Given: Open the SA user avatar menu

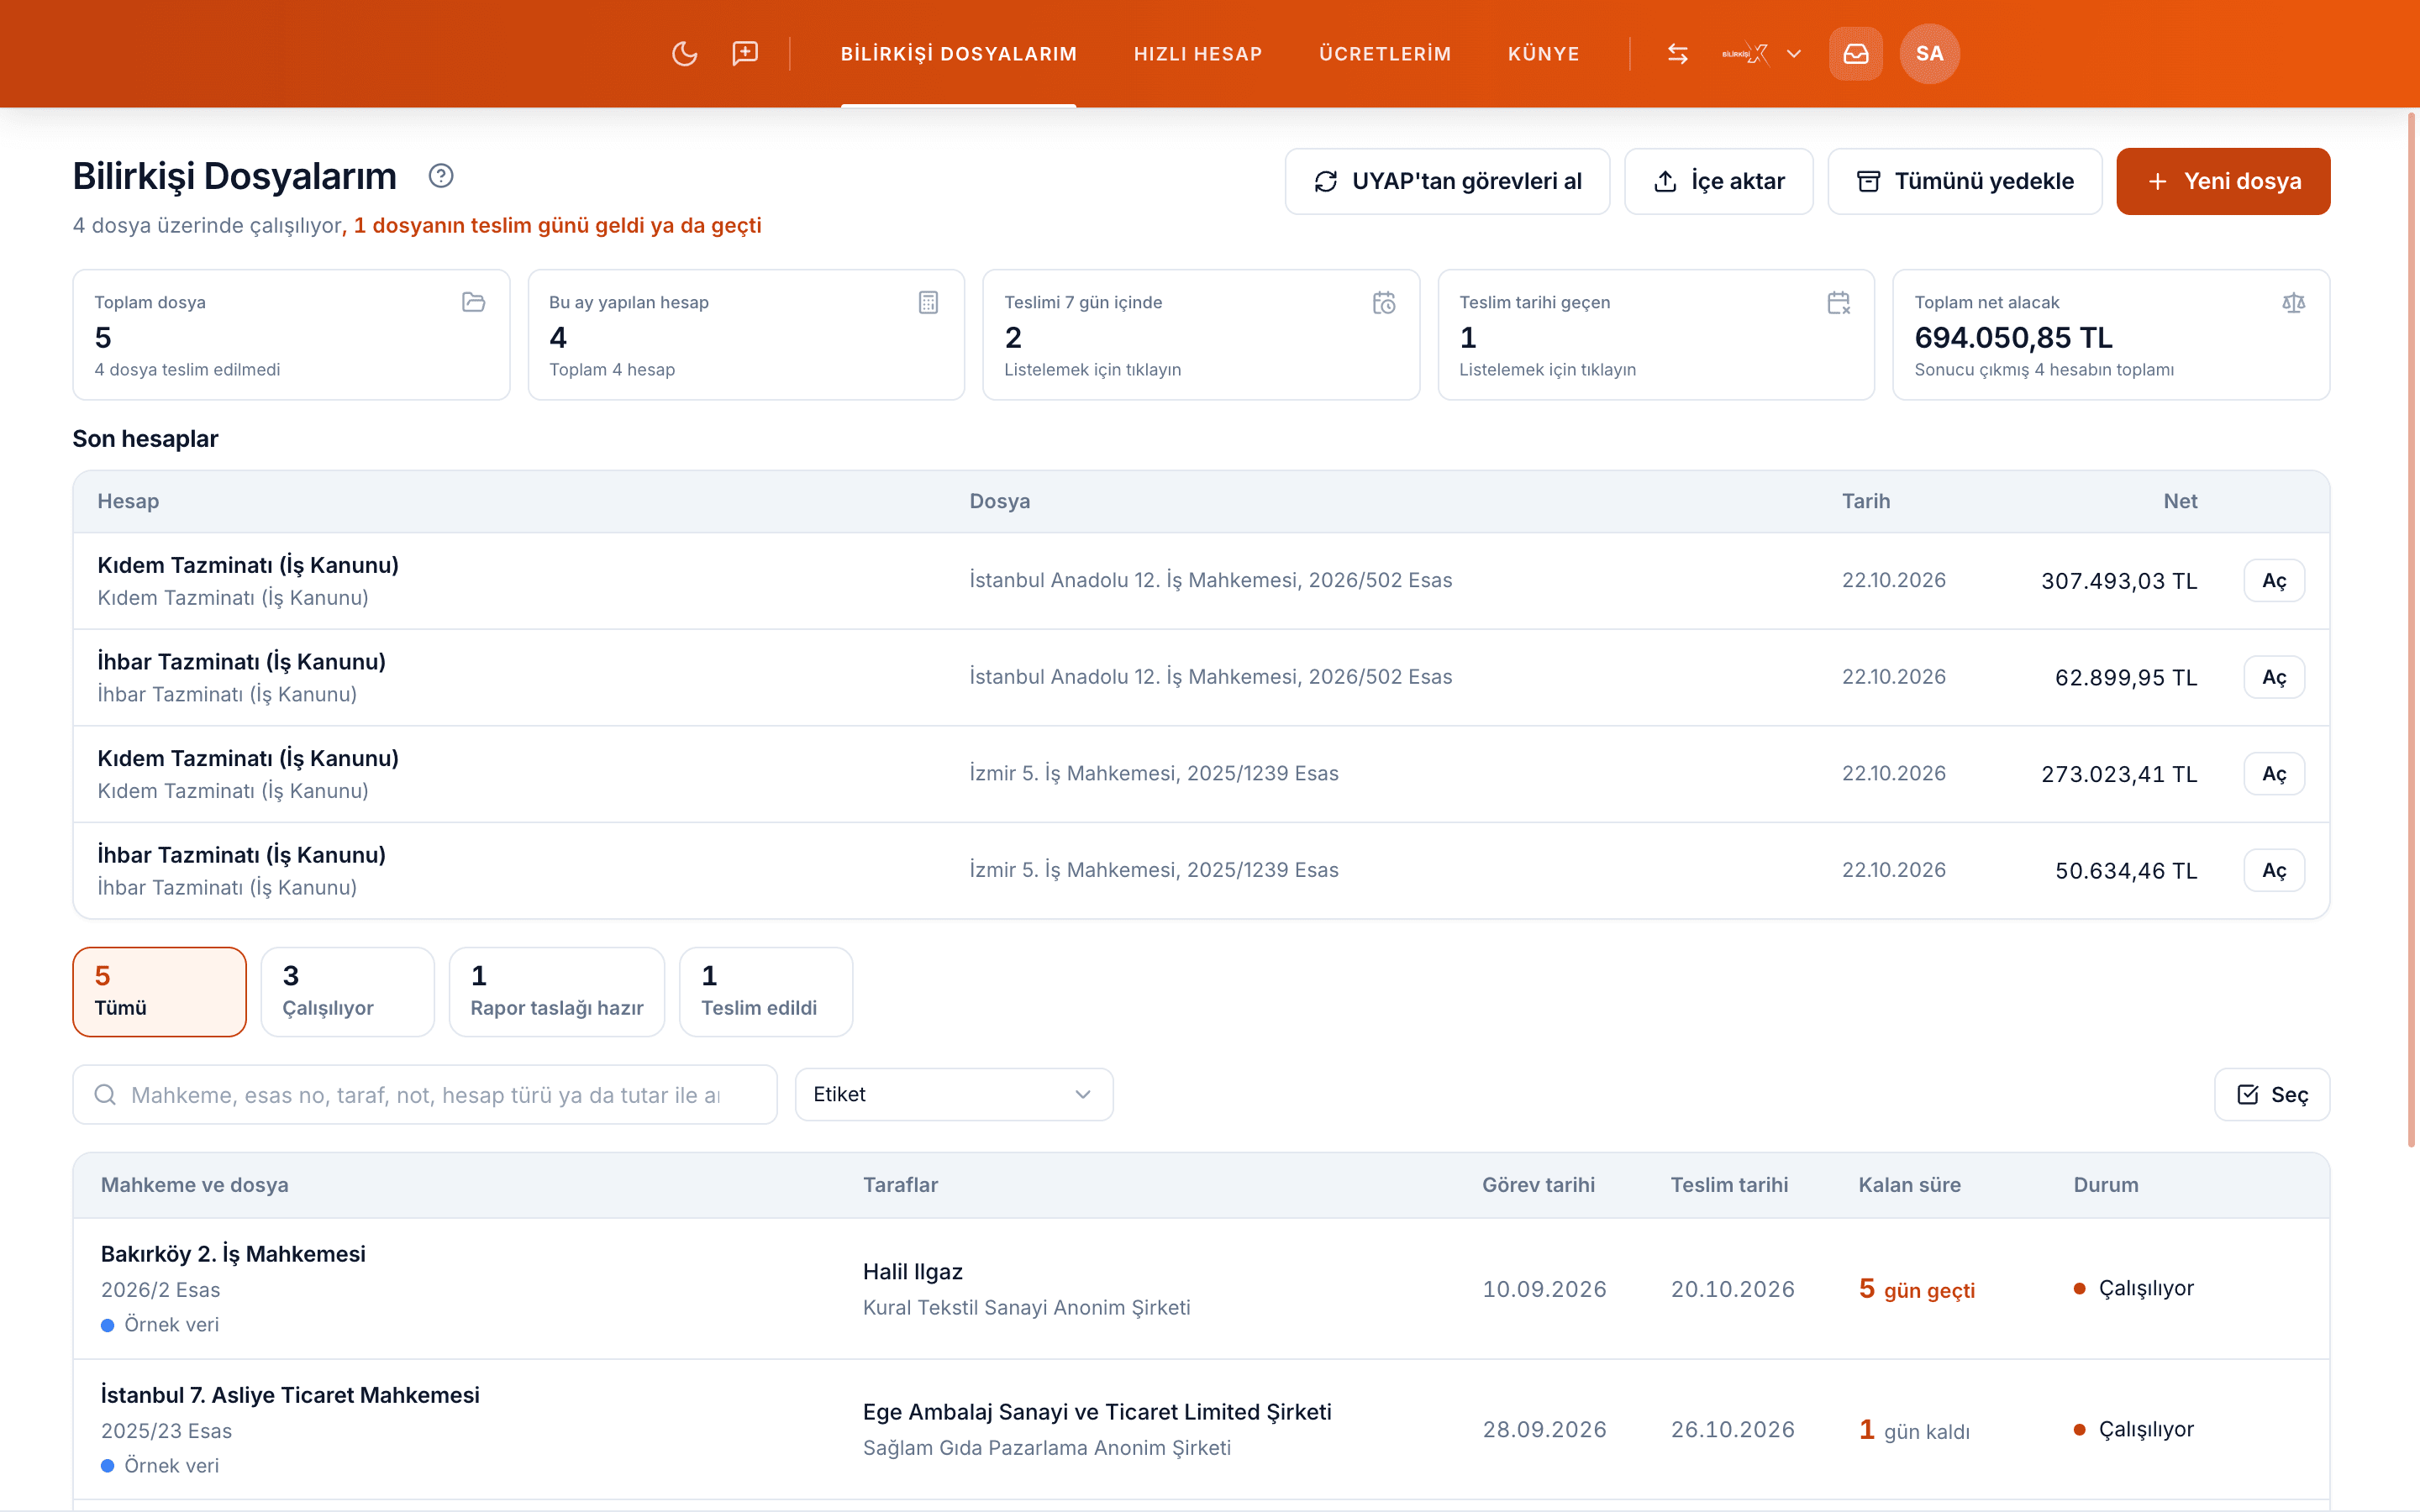Looking at the screenshot, I should 1930,54.
